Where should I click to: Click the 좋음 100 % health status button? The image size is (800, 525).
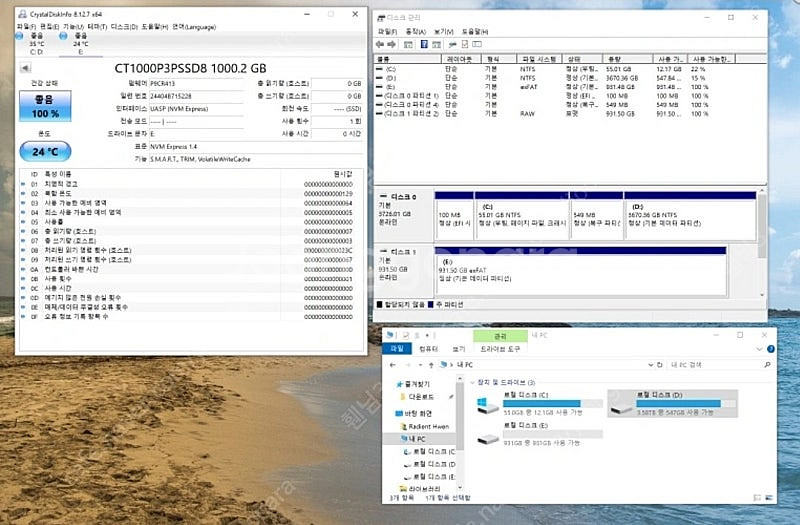pyautogui.click(x=45, y=106)
